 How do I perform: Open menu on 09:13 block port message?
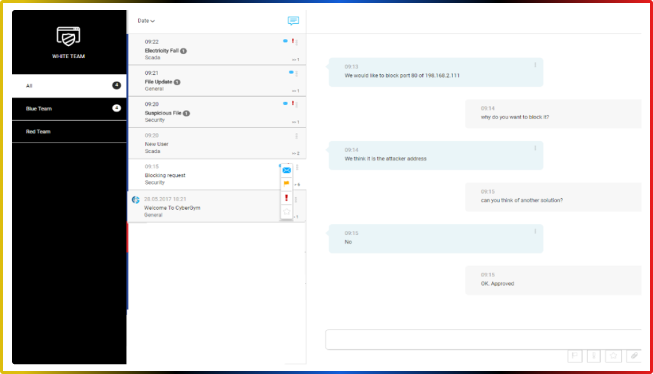535,65
